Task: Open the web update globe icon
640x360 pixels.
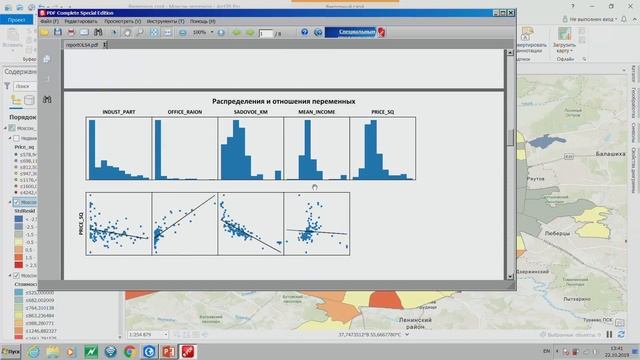Action: pos(318,32)
